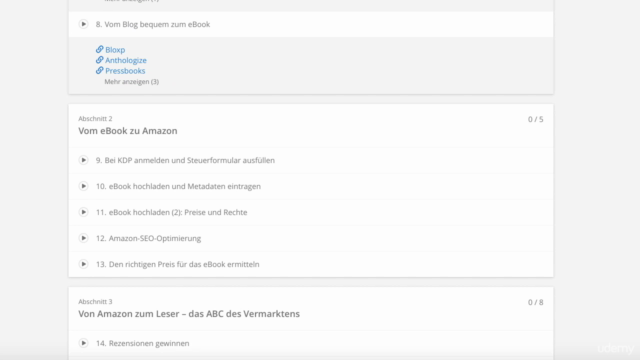Play lecture 11 Preise und Rechte icon
This screenshot has height=360, width=640.
coord(83,212)
